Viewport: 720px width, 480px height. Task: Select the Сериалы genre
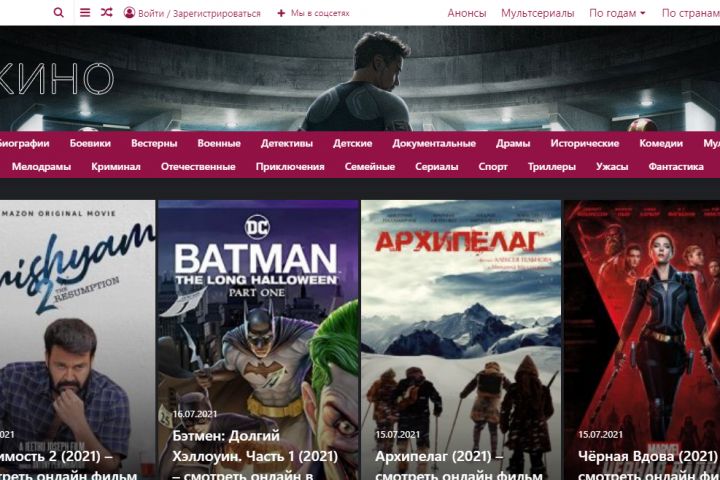tap(436, 167)
